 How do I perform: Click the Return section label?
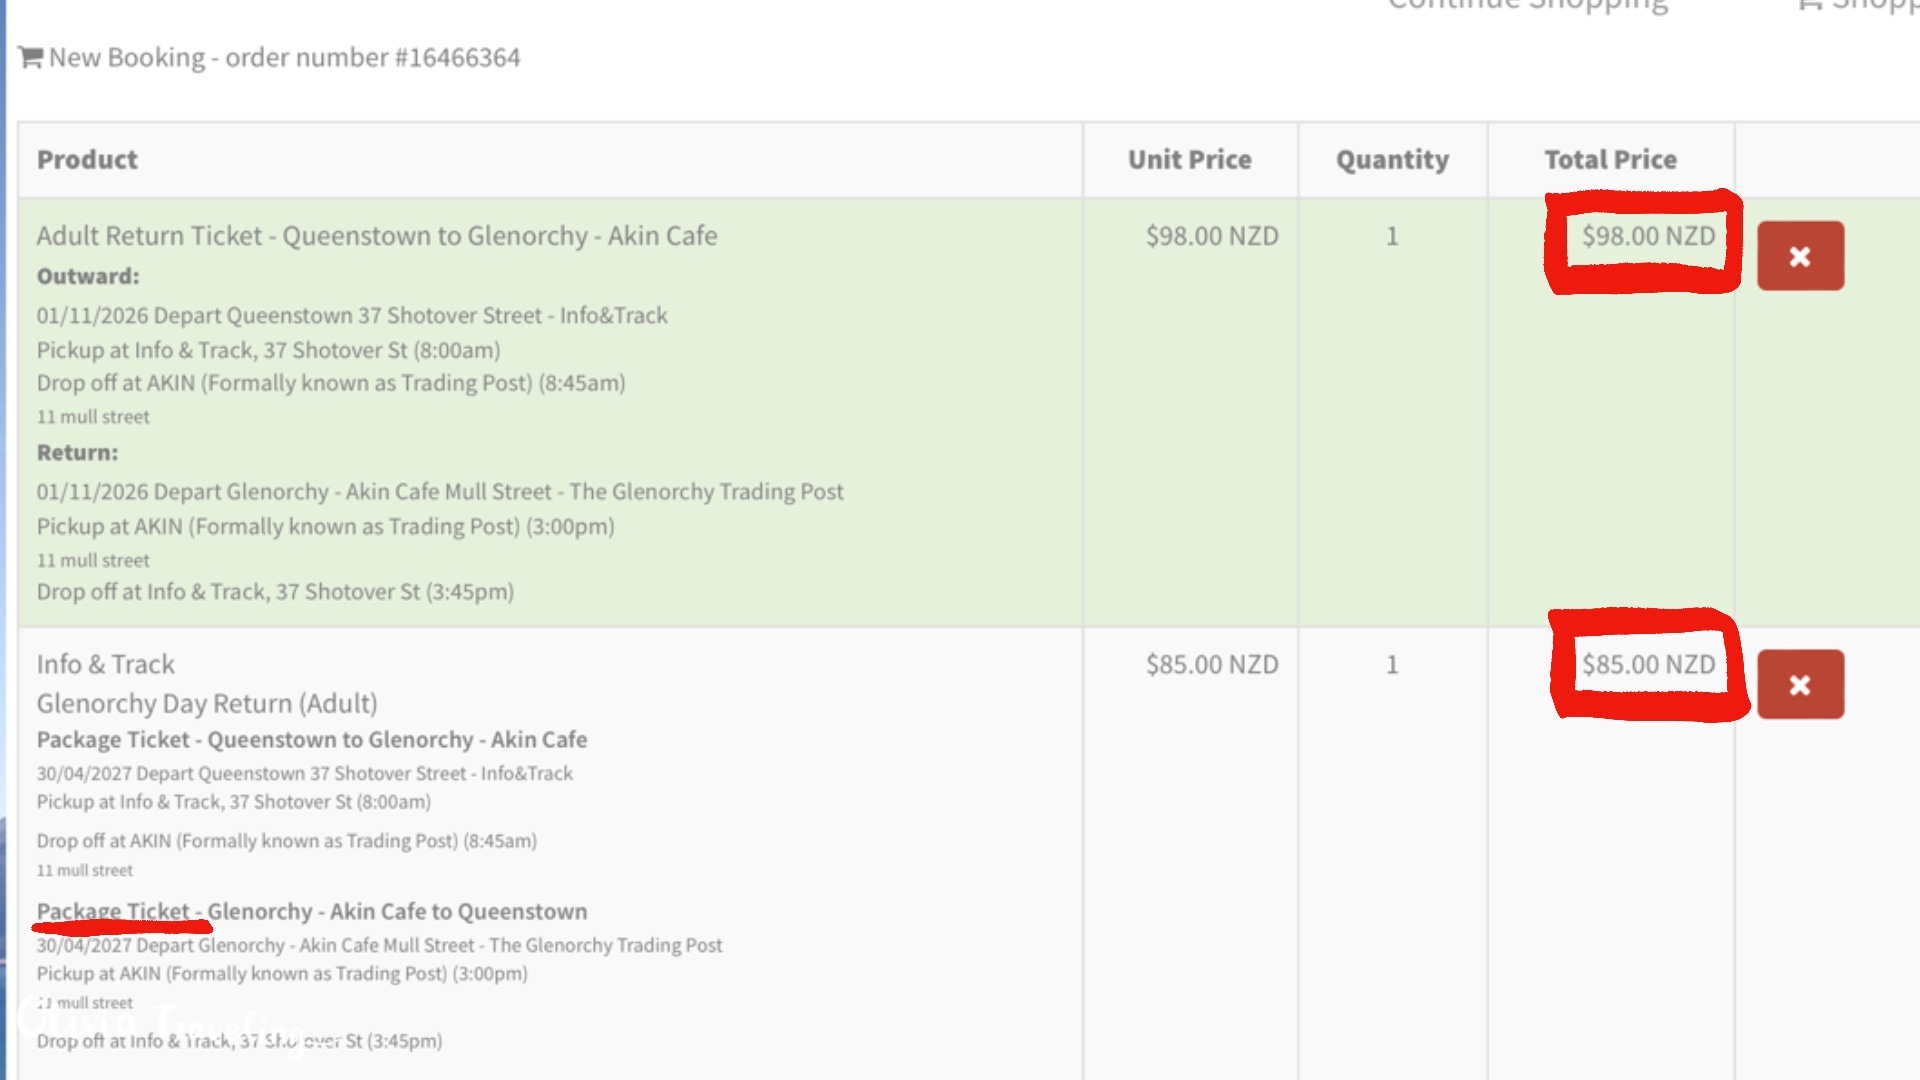click(77, 453)
